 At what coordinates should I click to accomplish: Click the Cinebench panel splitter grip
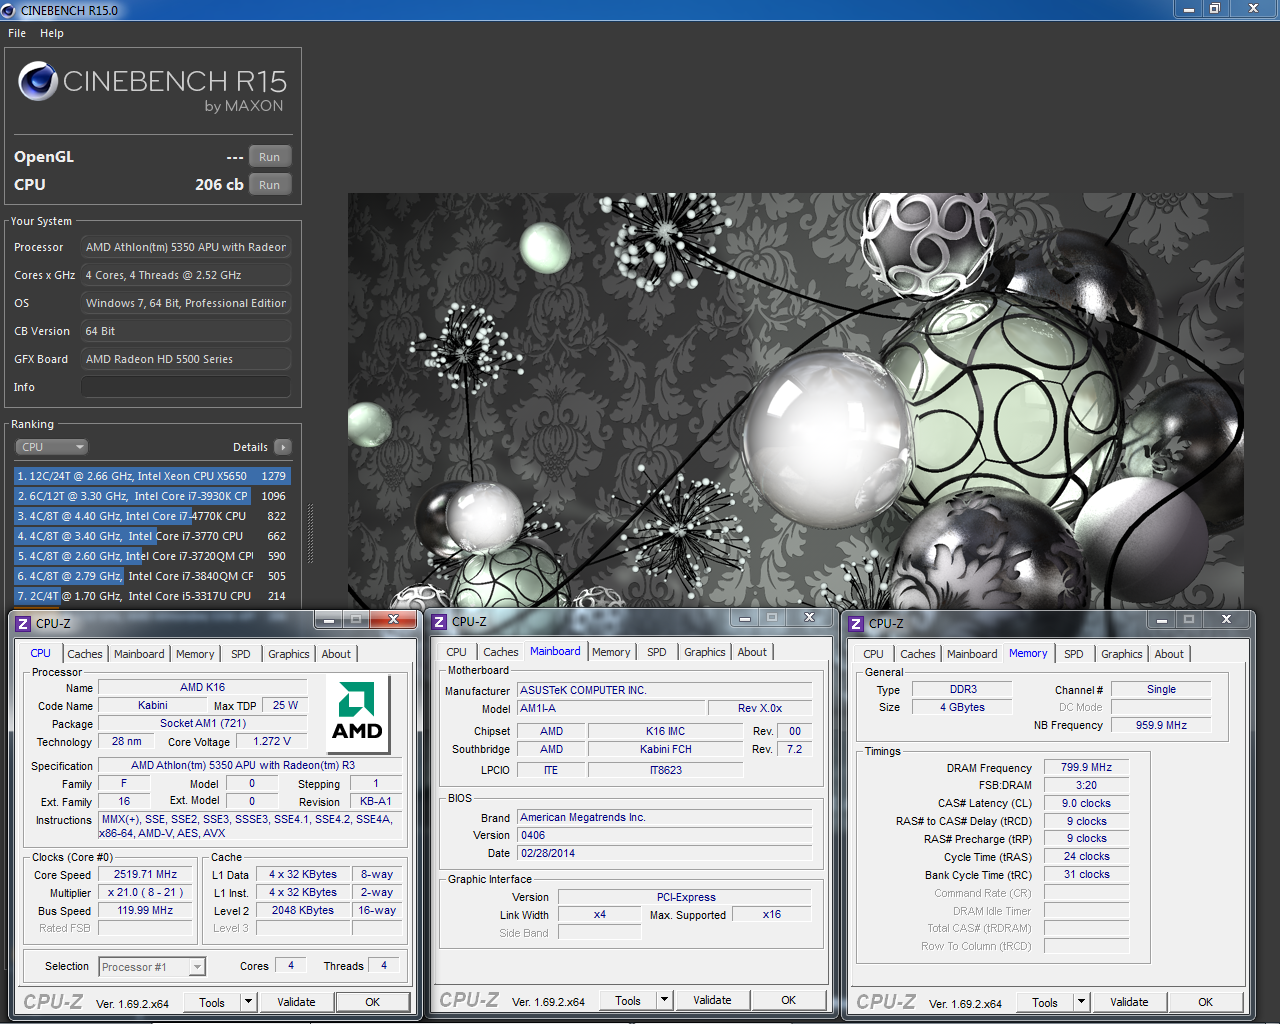coord(311,534)
